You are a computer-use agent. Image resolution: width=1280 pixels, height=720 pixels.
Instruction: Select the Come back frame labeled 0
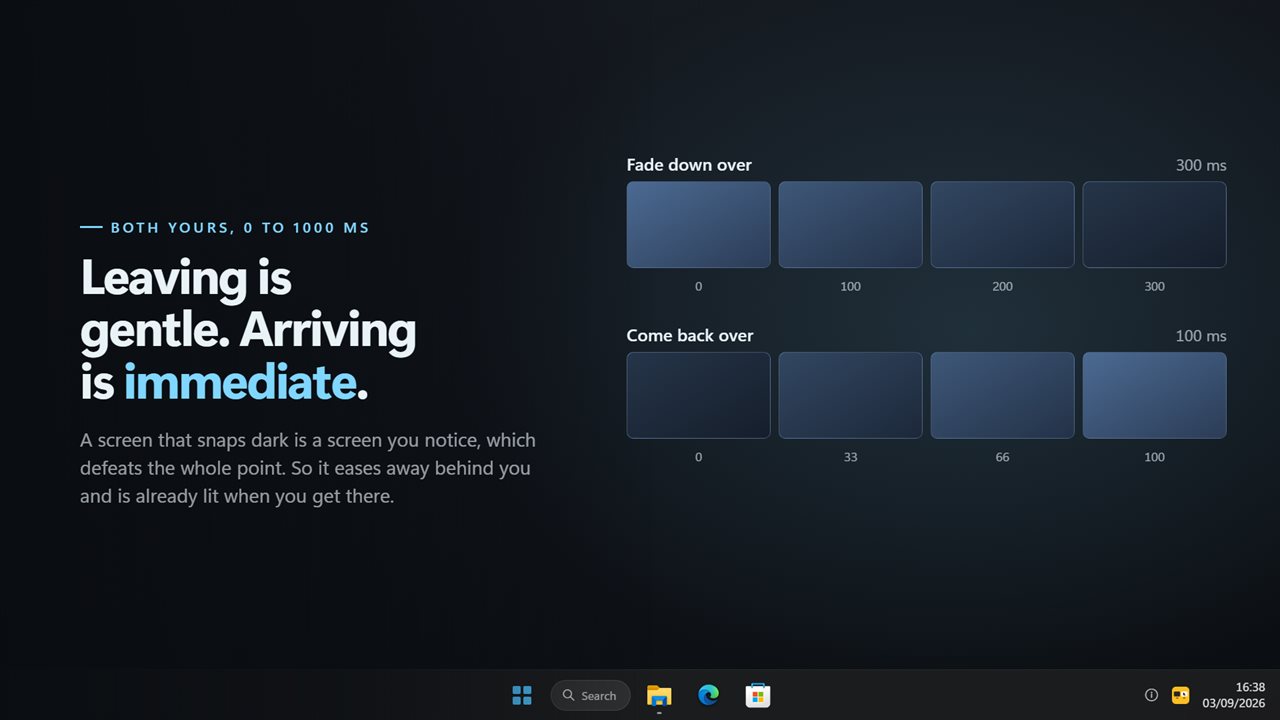click(x=699, y=395)
